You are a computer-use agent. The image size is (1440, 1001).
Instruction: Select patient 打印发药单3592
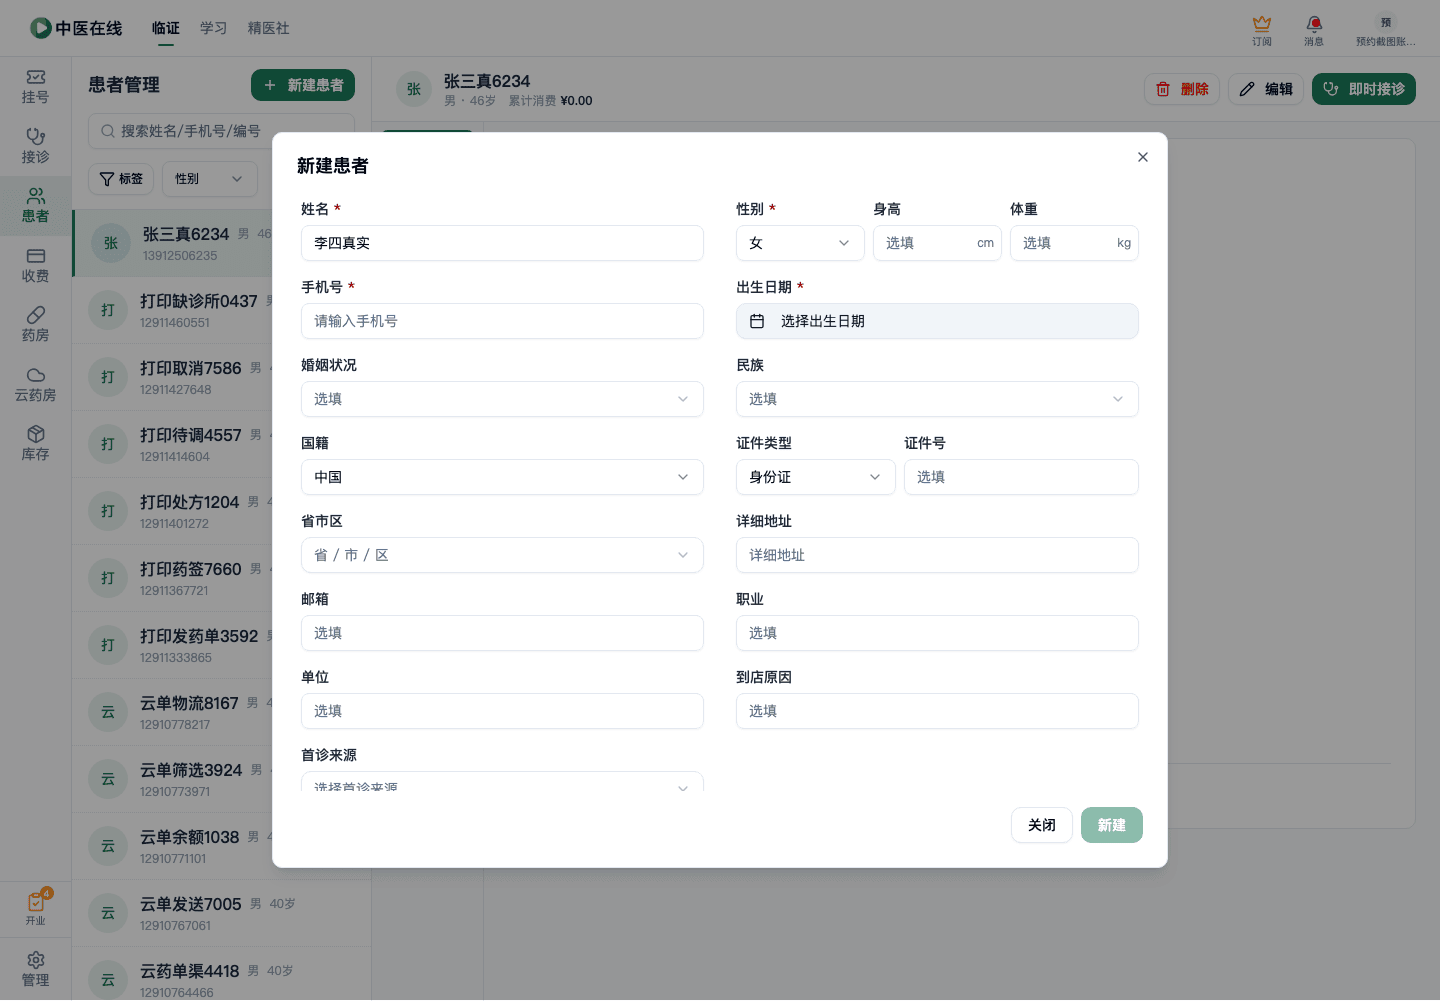(x=172, y=645)
